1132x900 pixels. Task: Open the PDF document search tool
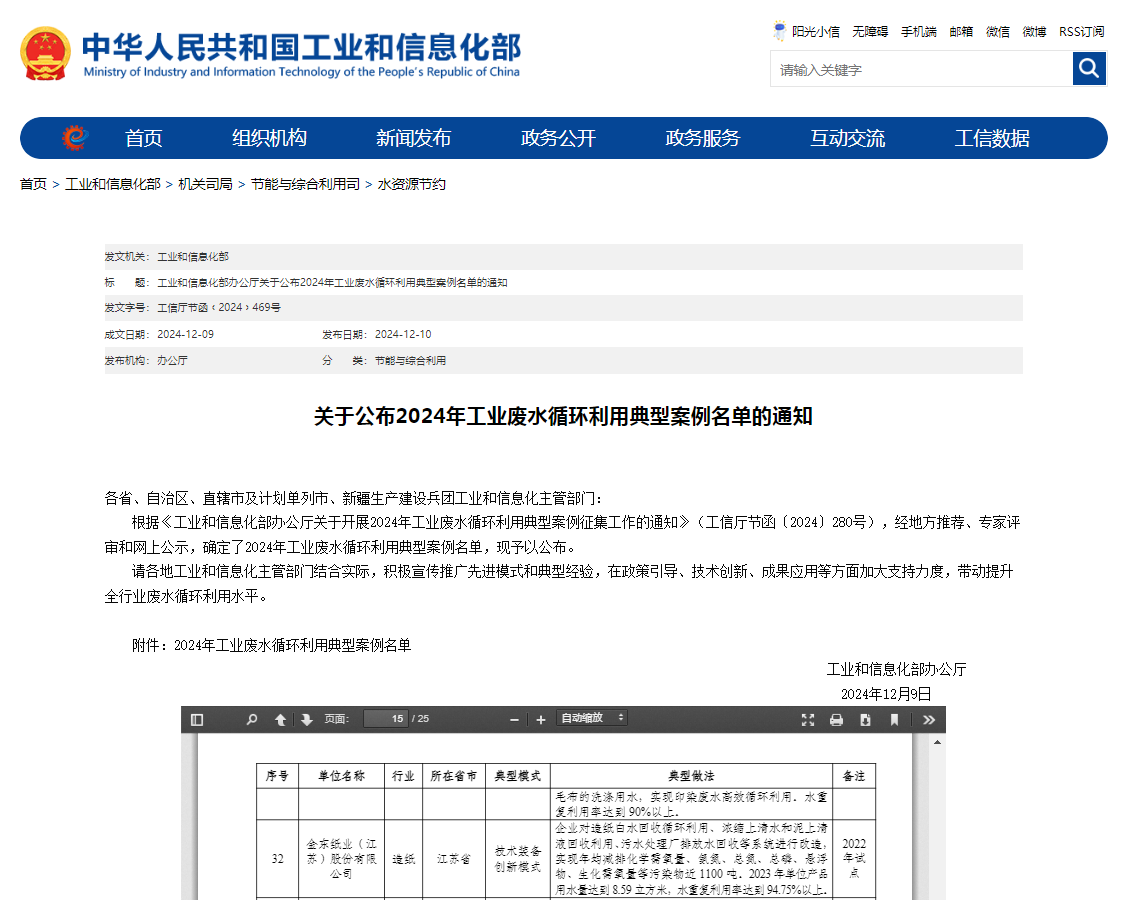[x=252, y=718]
